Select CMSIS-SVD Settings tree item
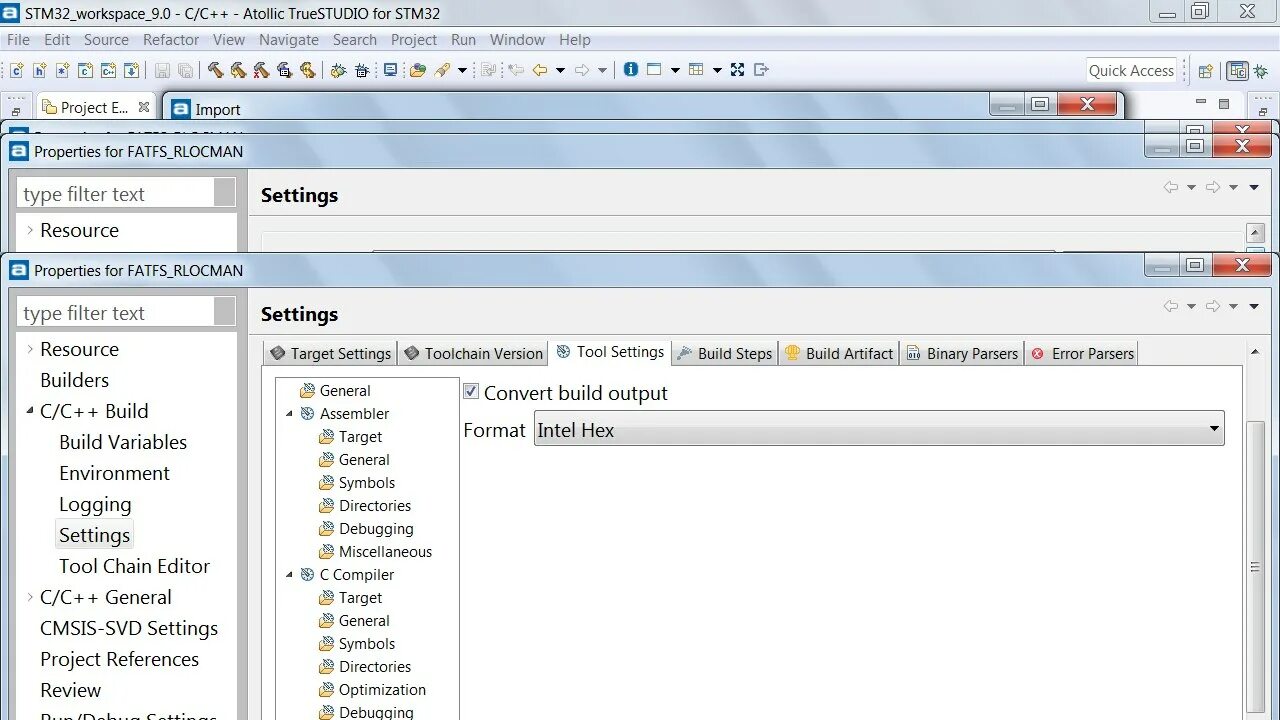 (x=129, y=628)
